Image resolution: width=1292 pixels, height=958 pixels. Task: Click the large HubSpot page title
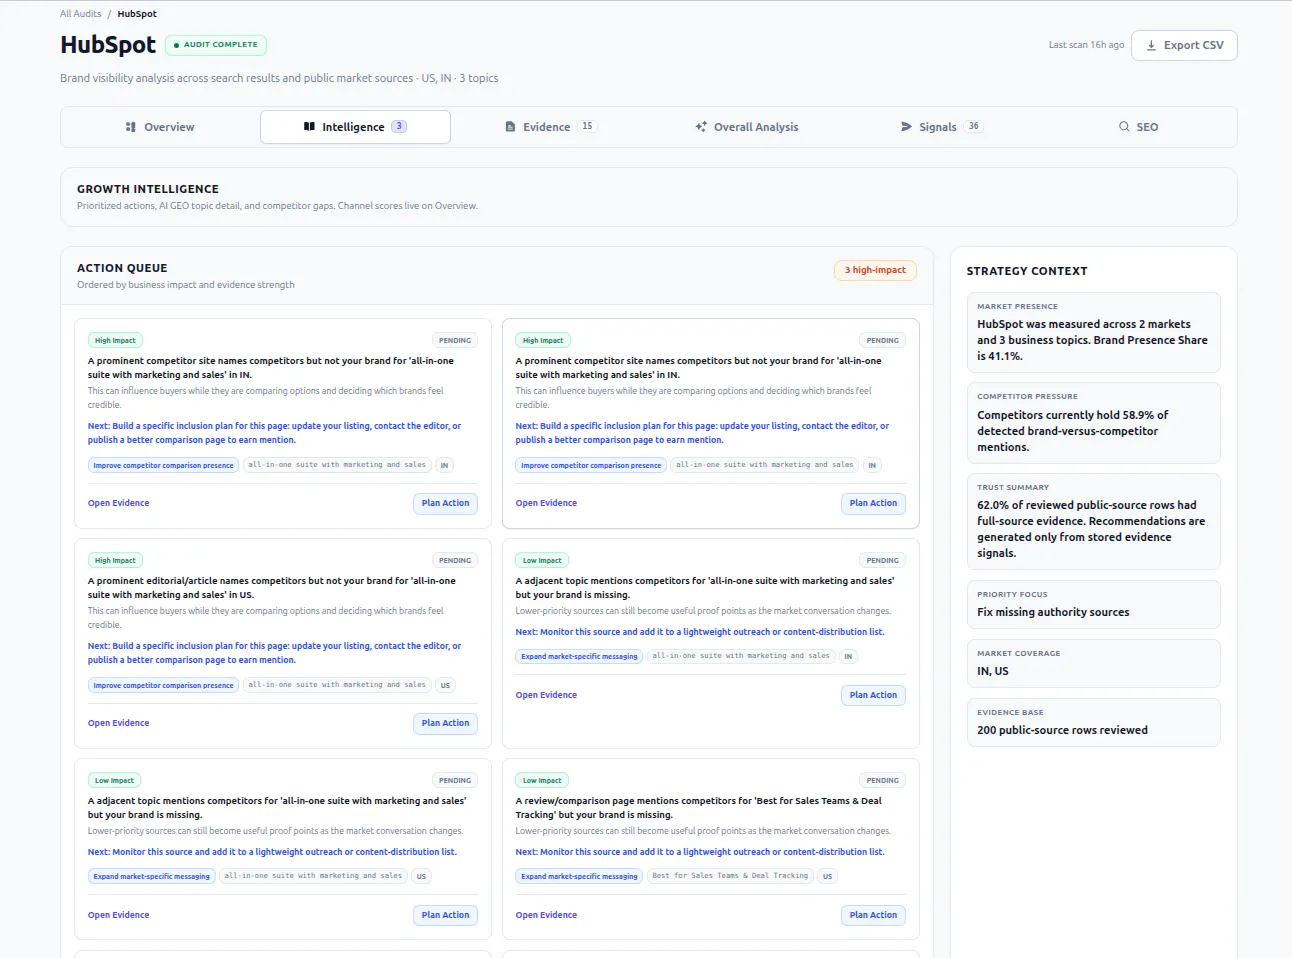click(x=108, y=45)
